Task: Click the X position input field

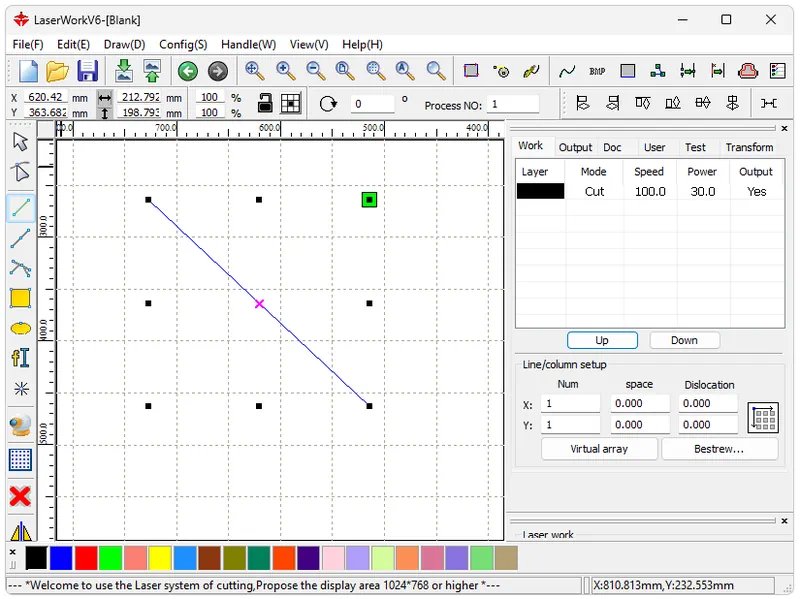Action: click(45, 97)
